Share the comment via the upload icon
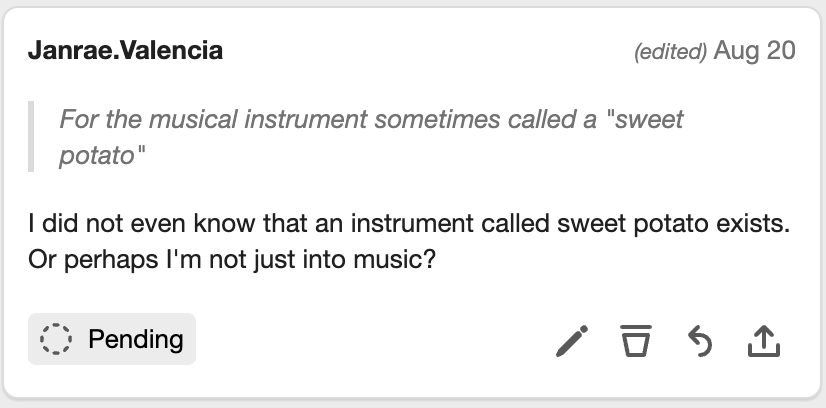The height and width of the screenshot is (408, 826). [x=763, y=341]
